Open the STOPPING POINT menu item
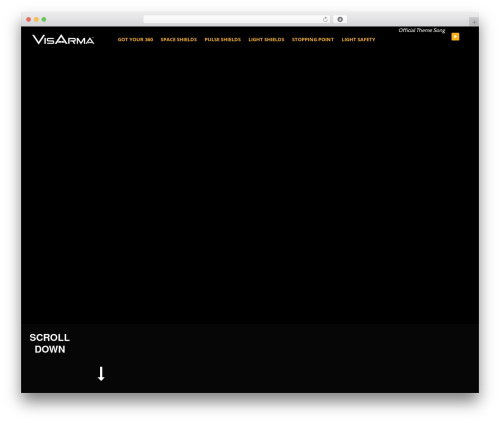The image size is (500, 423). [313, 39]
